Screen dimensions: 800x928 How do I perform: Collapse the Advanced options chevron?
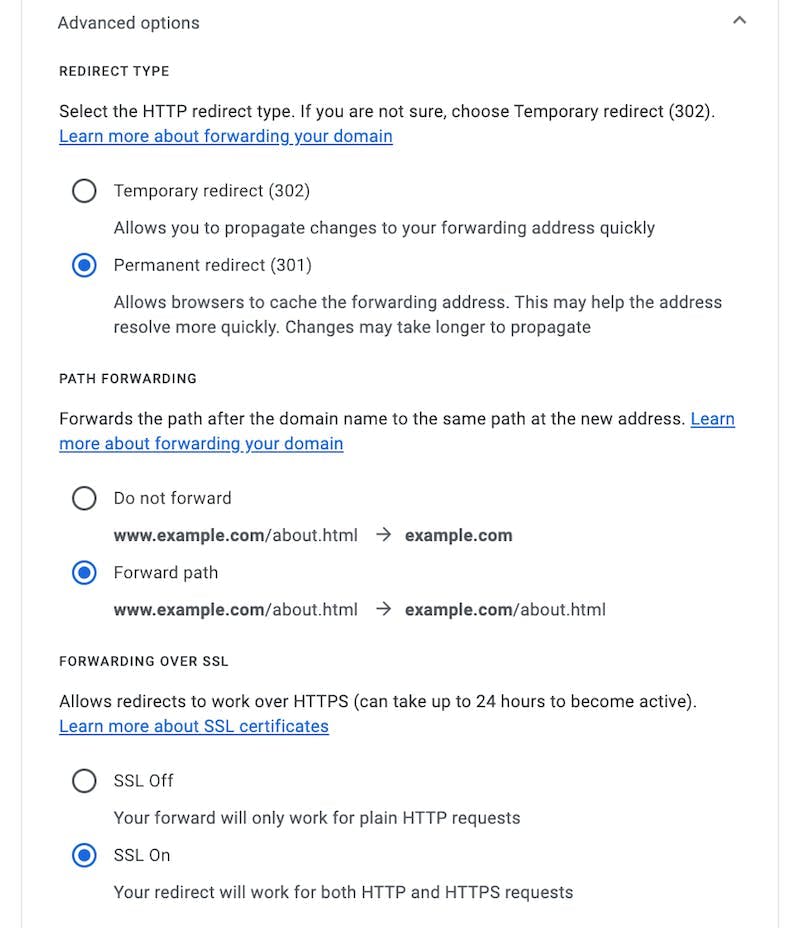coord(739,20)
